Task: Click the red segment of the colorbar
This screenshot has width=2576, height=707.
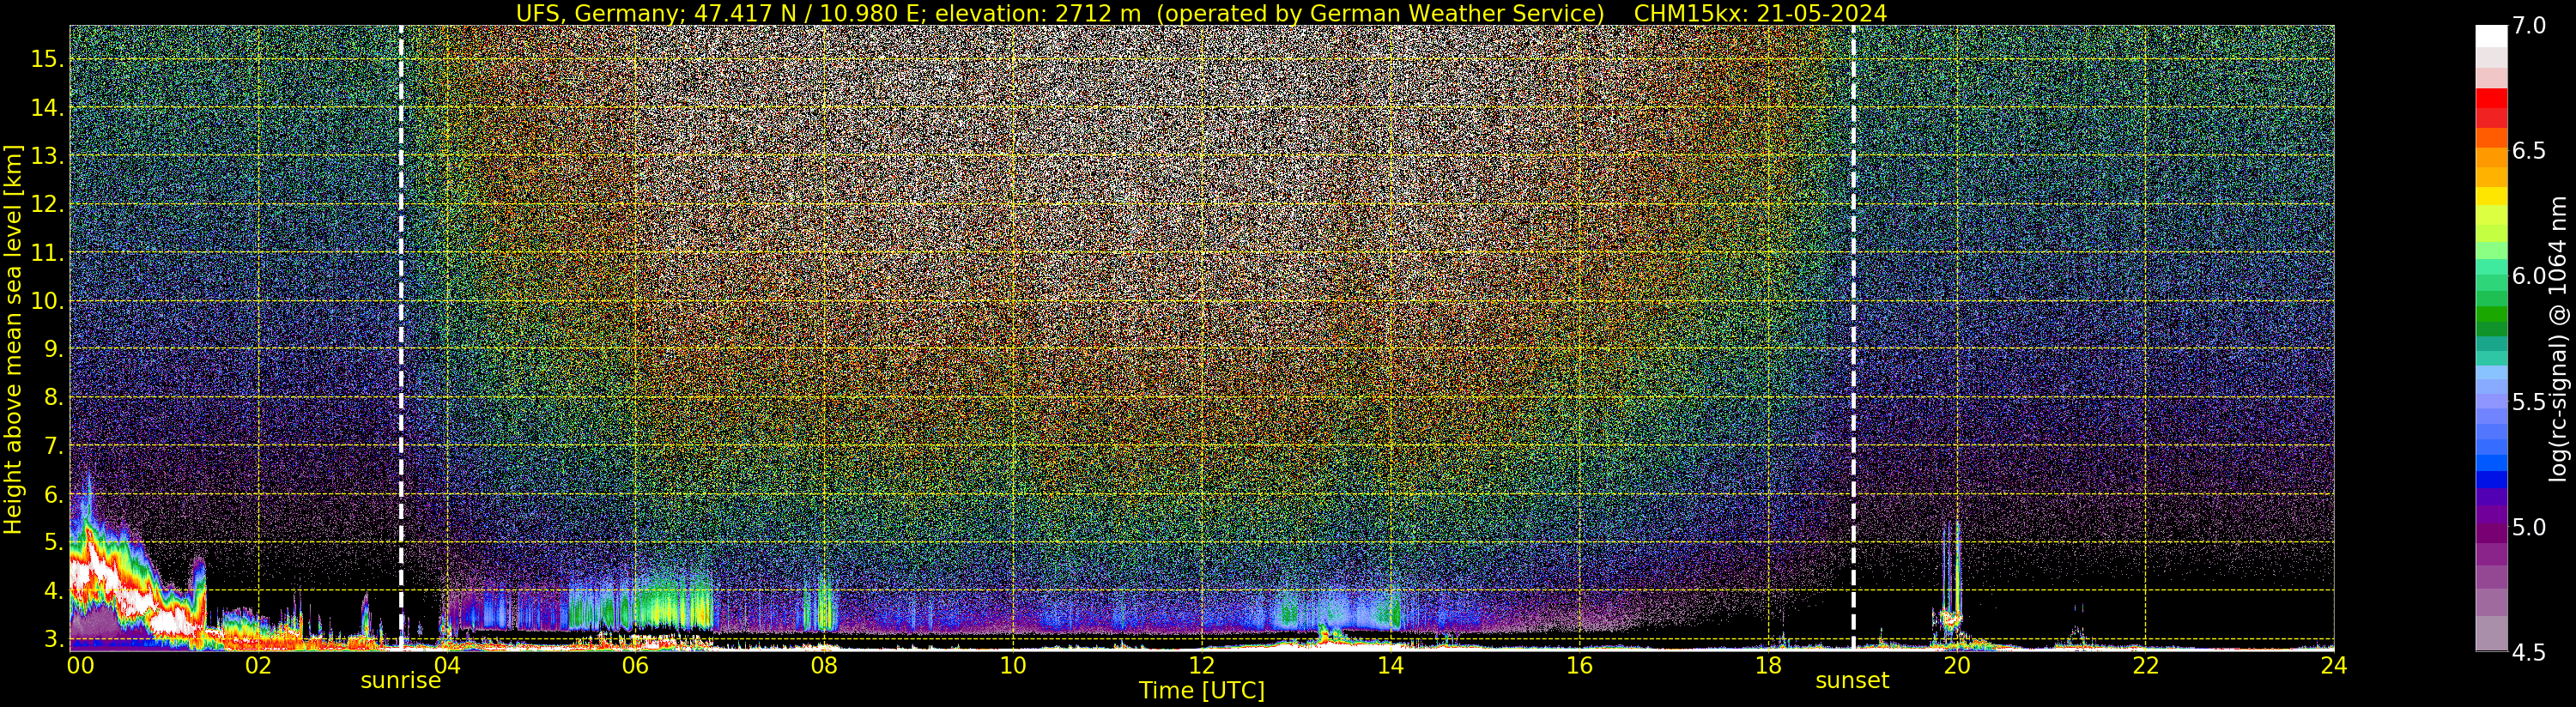Action: click(x=2491, y=98)
